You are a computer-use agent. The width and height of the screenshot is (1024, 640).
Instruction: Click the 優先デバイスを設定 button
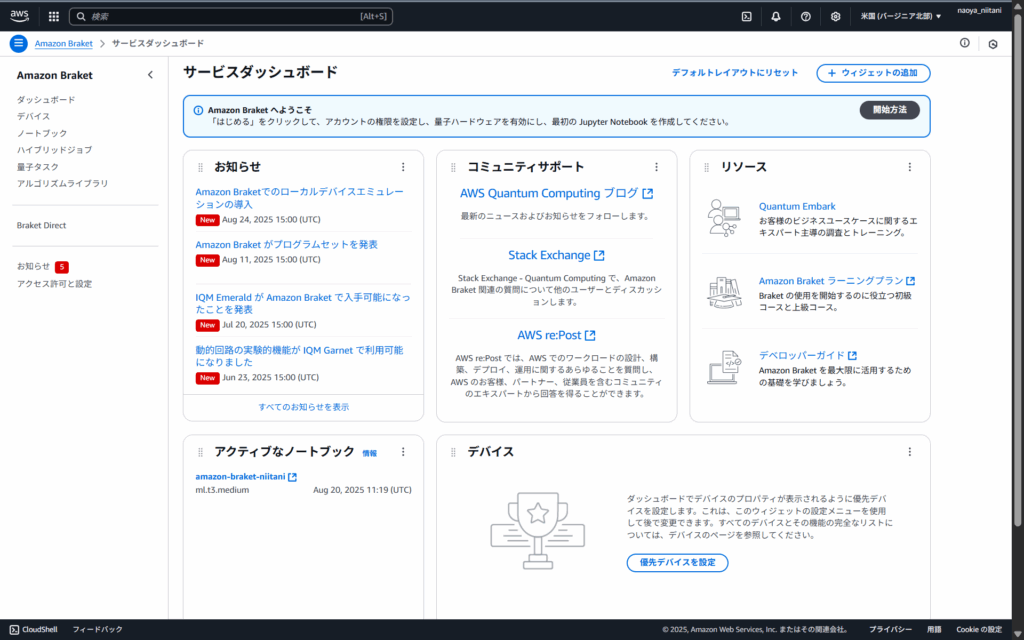[x=677, y=562]
